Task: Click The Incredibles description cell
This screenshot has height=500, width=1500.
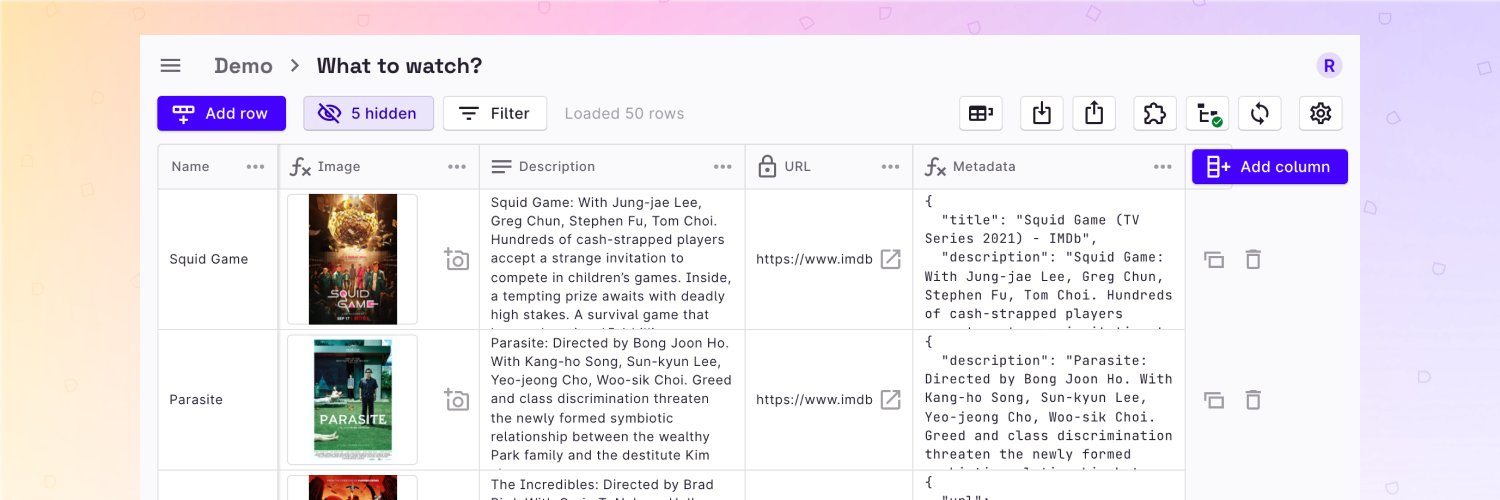Action: coord(612,485)
